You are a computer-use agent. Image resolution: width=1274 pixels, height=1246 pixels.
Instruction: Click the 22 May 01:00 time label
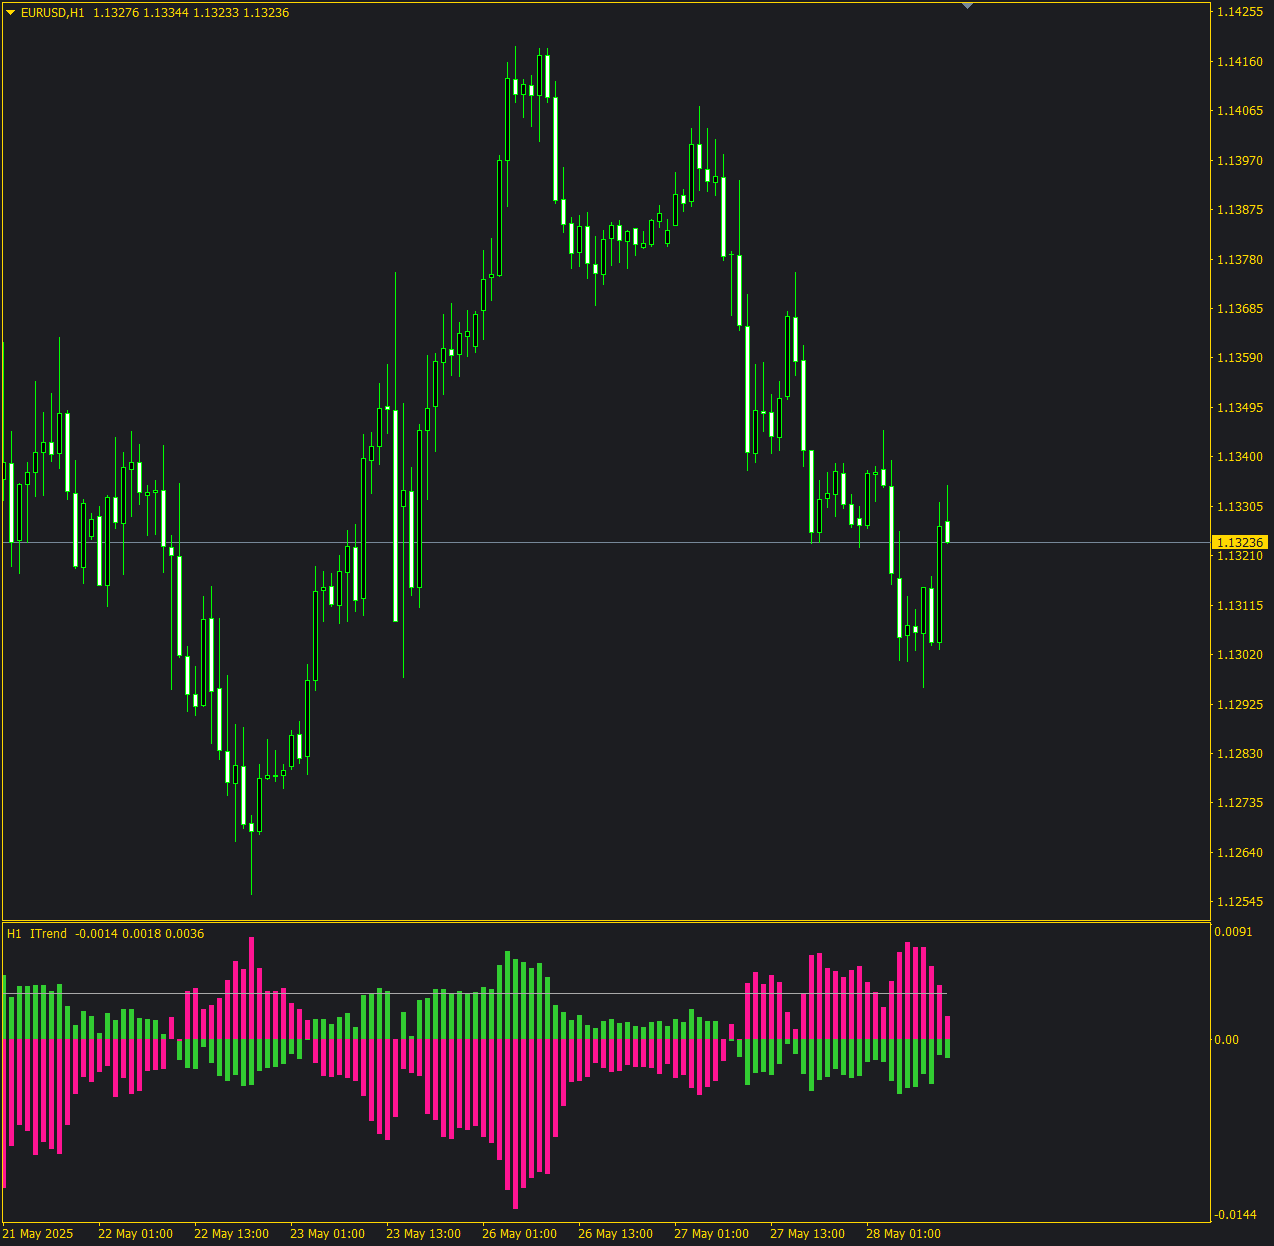135,1234
